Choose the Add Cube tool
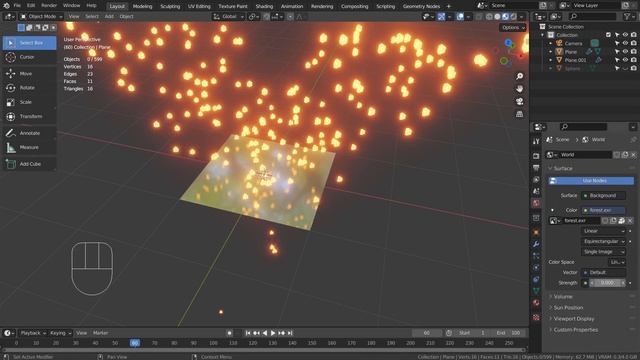Image resolution: width=640 pixels, height=360 pixels. [x=29, y=164]
